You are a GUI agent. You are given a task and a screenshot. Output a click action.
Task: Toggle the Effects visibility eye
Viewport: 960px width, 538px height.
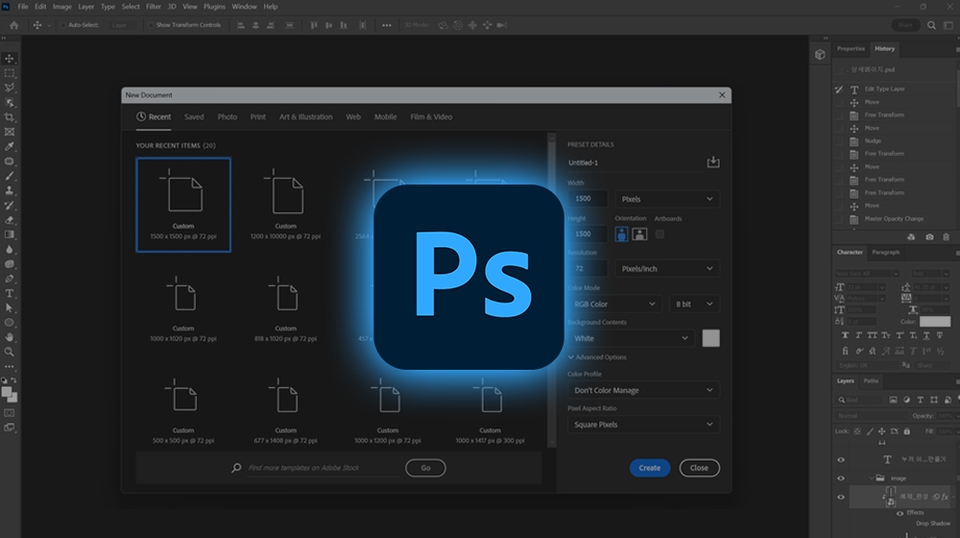point(900,513)
